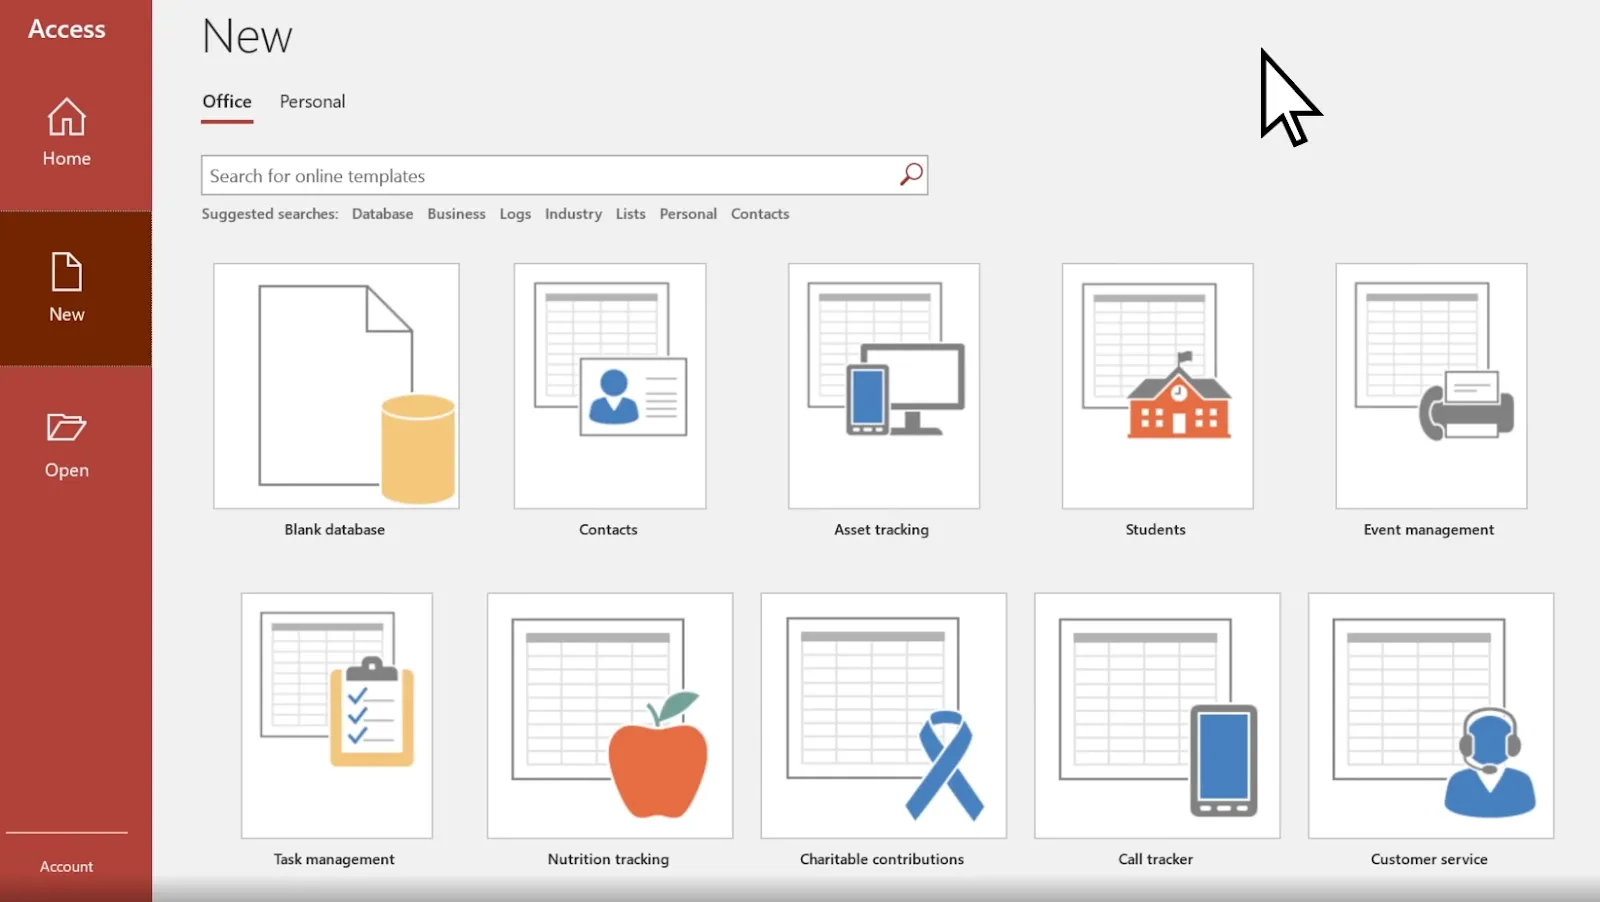Click the Task management label text
Screen dimensions: 1600x902
(x=334, y=859)
